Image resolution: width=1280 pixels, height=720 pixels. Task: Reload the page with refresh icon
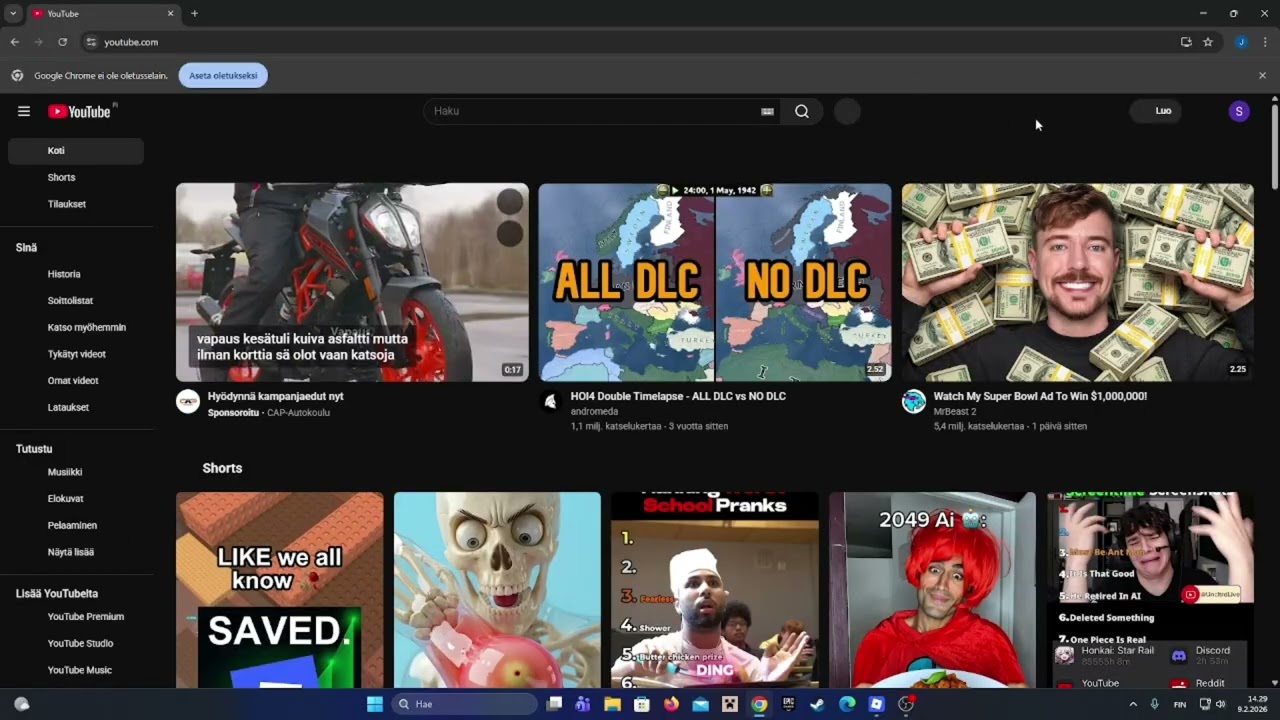pos(62,42)
